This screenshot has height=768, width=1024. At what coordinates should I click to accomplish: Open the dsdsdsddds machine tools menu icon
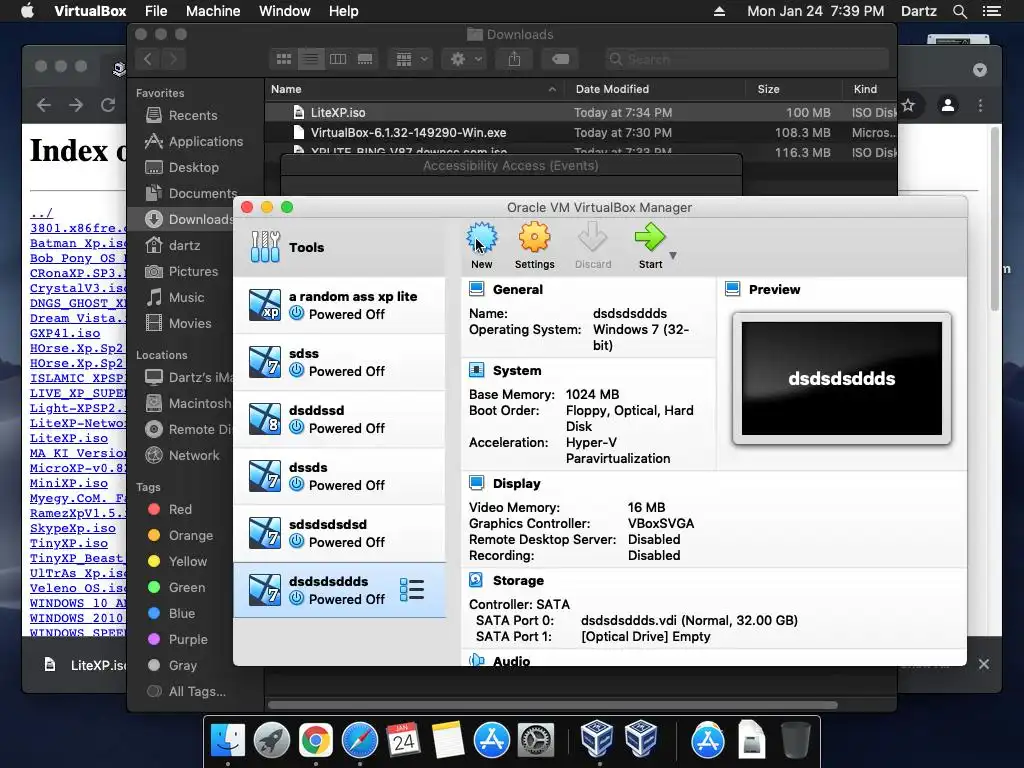(412, 590)
